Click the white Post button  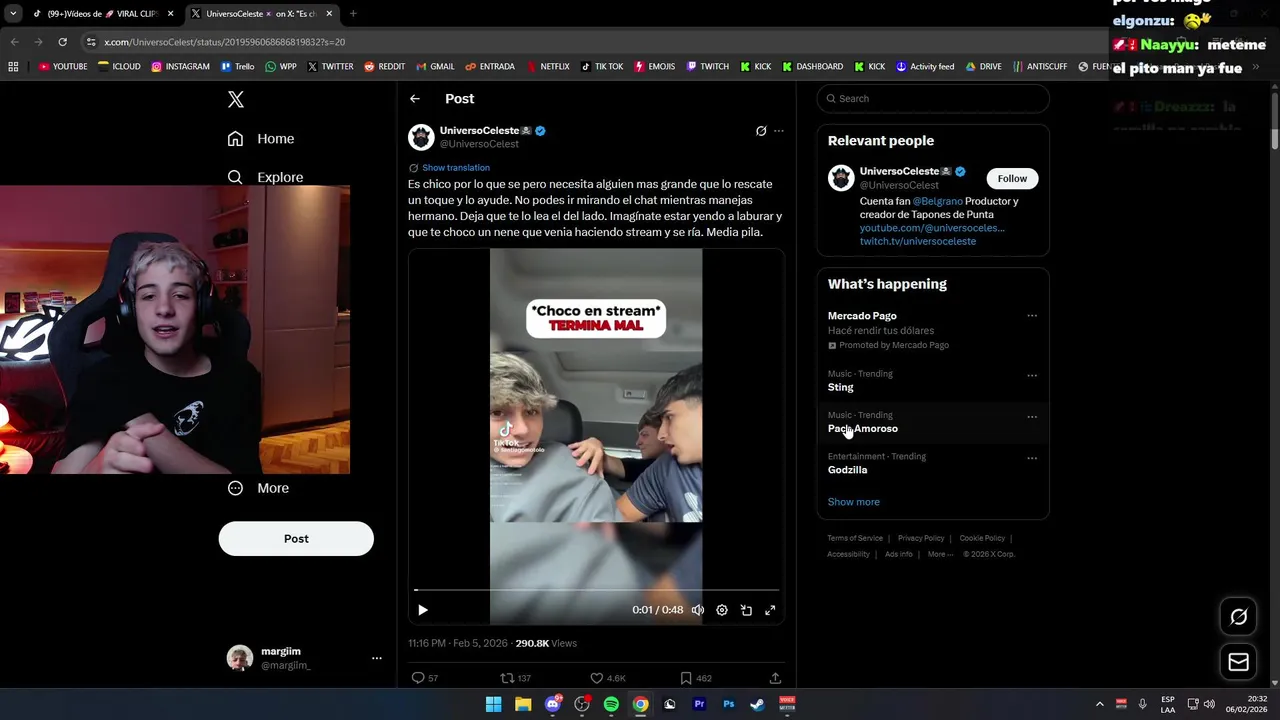pyautogui.click(x=296, y=539)
